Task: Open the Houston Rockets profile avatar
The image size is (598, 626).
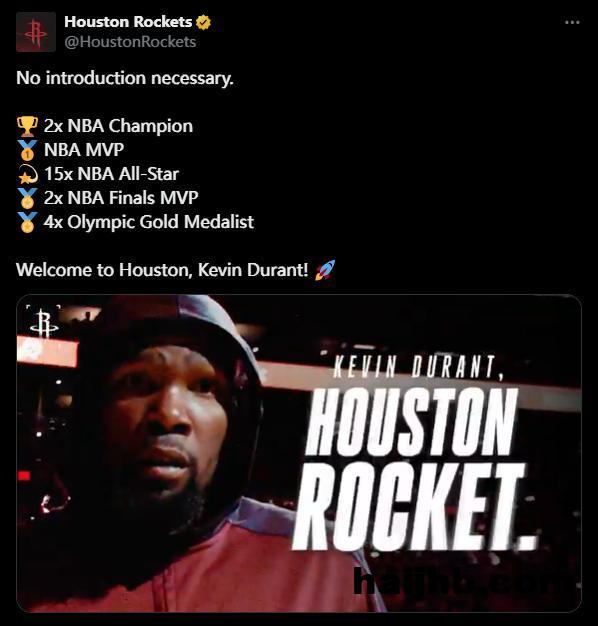Action: pyautogui.click(x=36, y=32)
